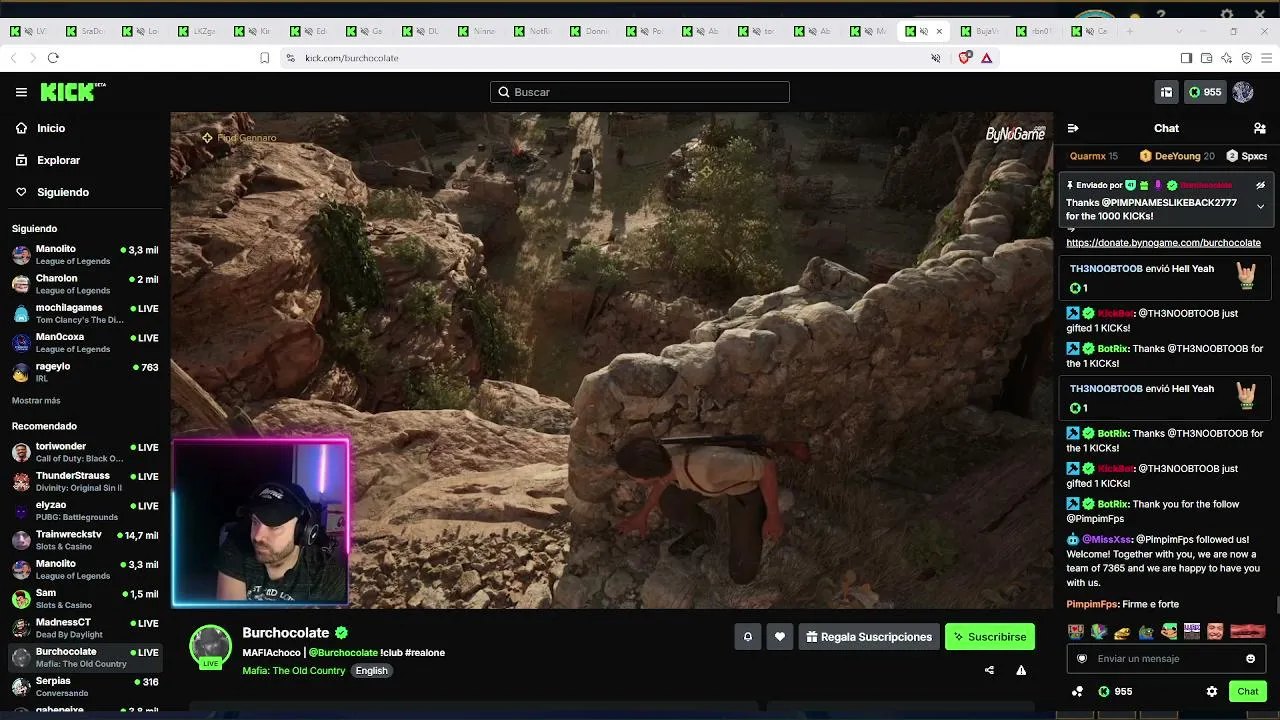
Task: Click the Enviar un mensaje field
Action: pyautogui.click(x=1166, y=658)
